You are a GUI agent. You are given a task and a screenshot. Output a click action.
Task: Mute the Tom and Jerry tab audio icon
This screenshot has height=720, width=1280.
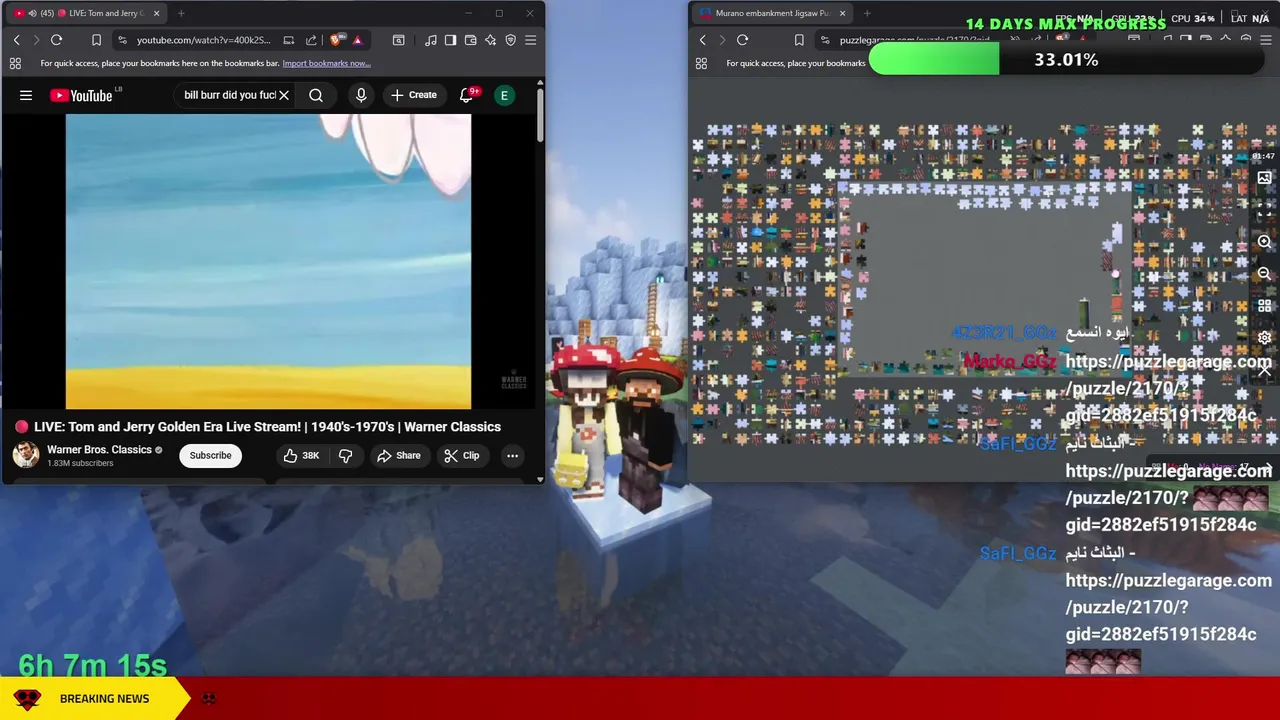pos(32,13)
